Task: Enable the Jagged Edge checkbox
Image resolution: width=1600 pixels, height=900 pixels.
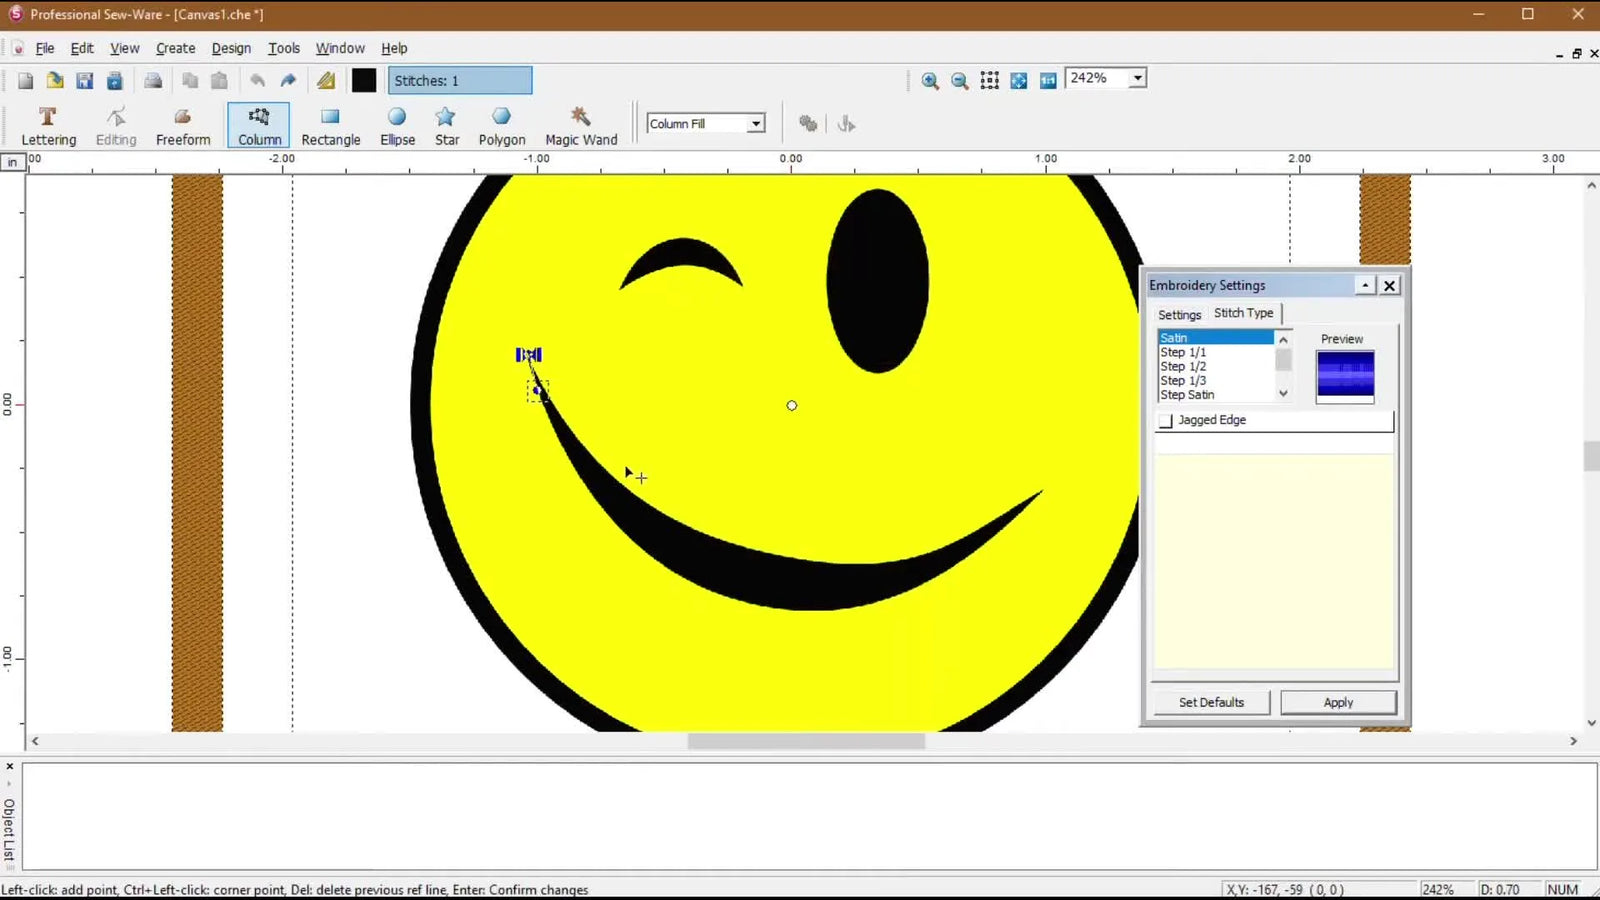Action: tap(1166, 421)
